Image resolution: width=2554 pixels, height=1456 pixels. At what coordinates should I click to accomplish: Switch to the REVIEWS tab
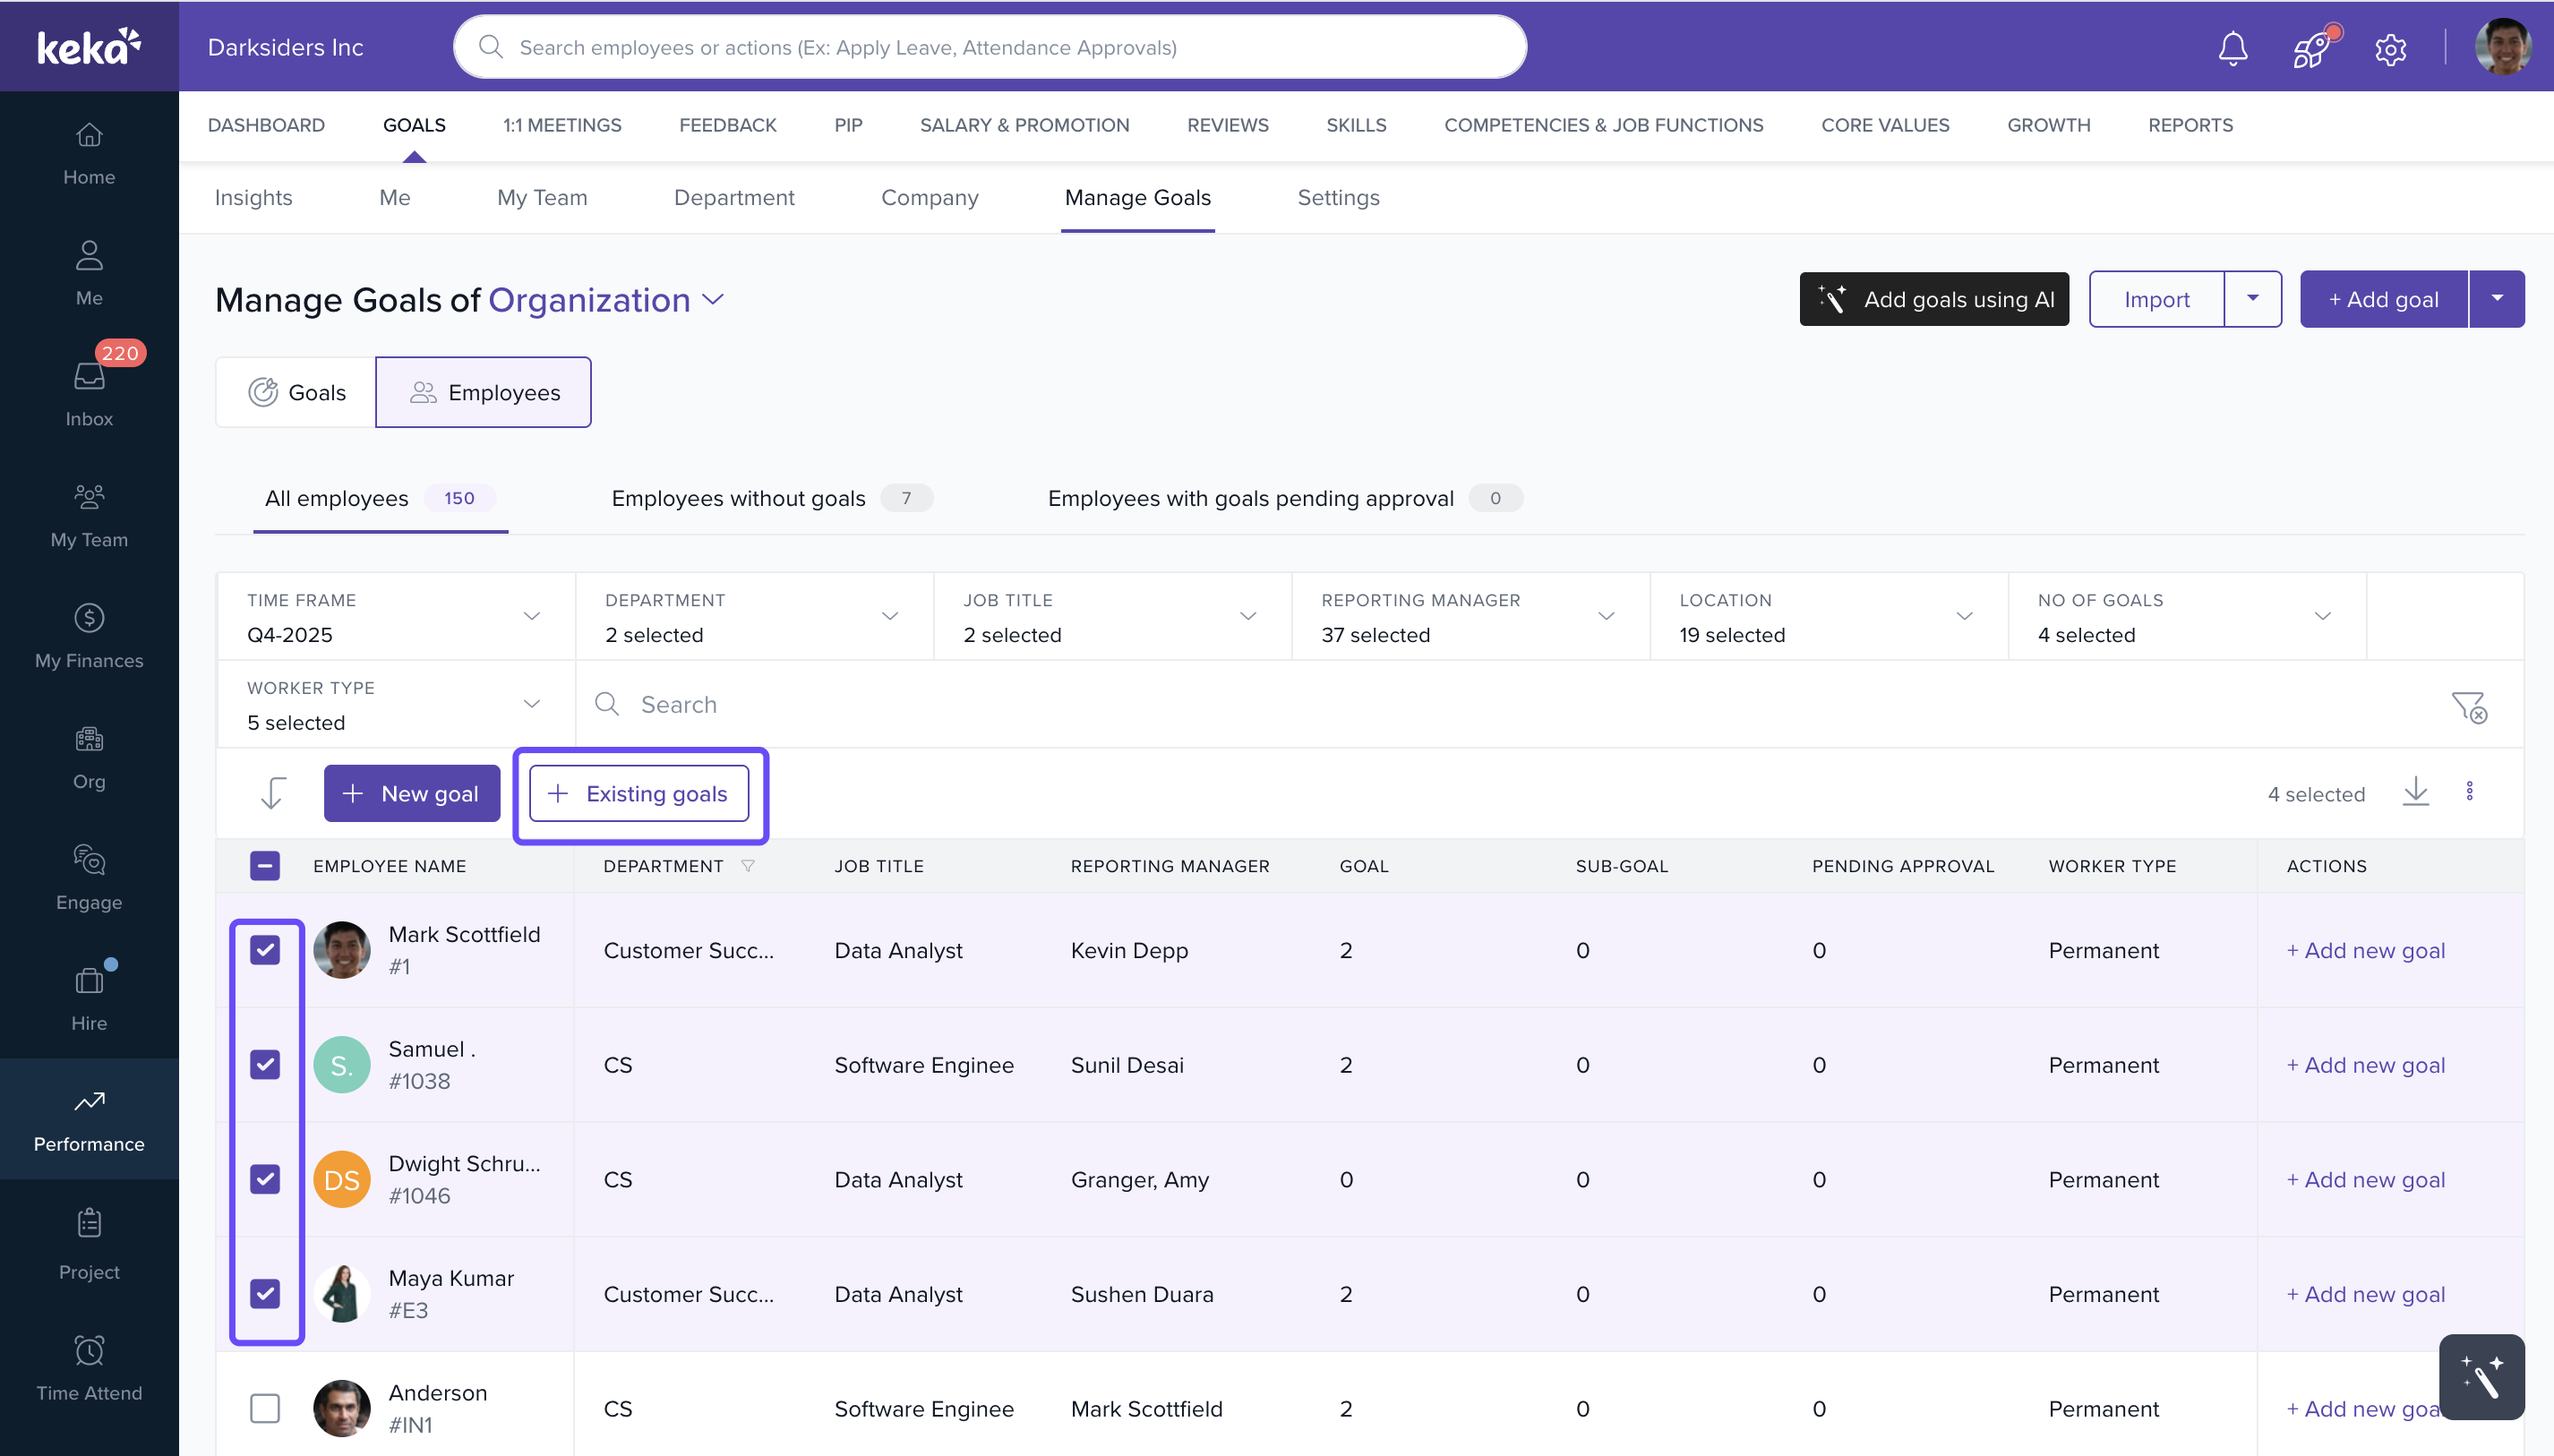tap(1227, 125)
